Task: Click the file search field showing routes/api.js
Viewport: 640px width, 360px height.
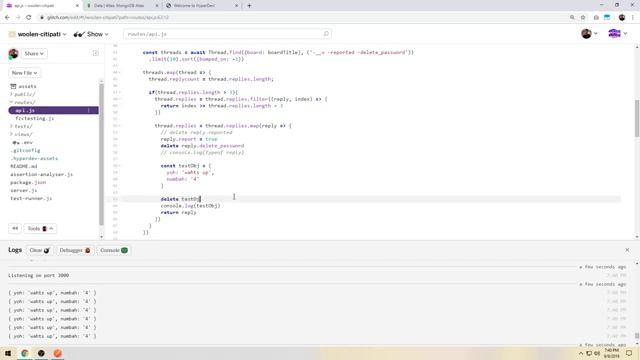Action: click(227, 34)
